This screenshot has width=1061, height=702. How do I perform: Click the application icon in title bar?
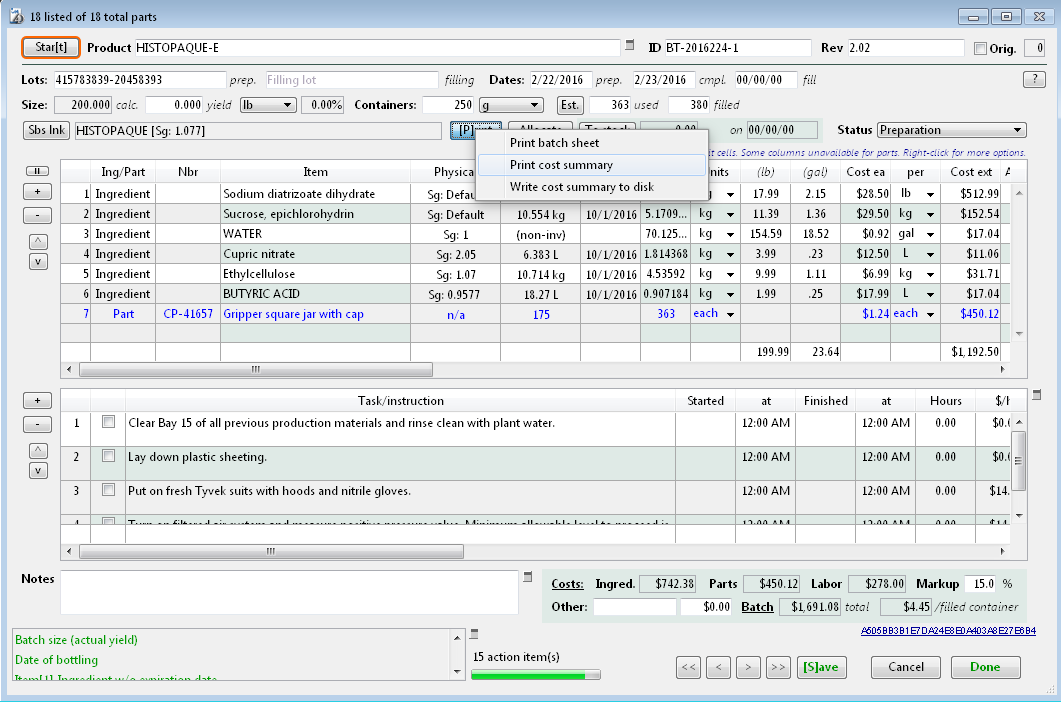point(16,16)
